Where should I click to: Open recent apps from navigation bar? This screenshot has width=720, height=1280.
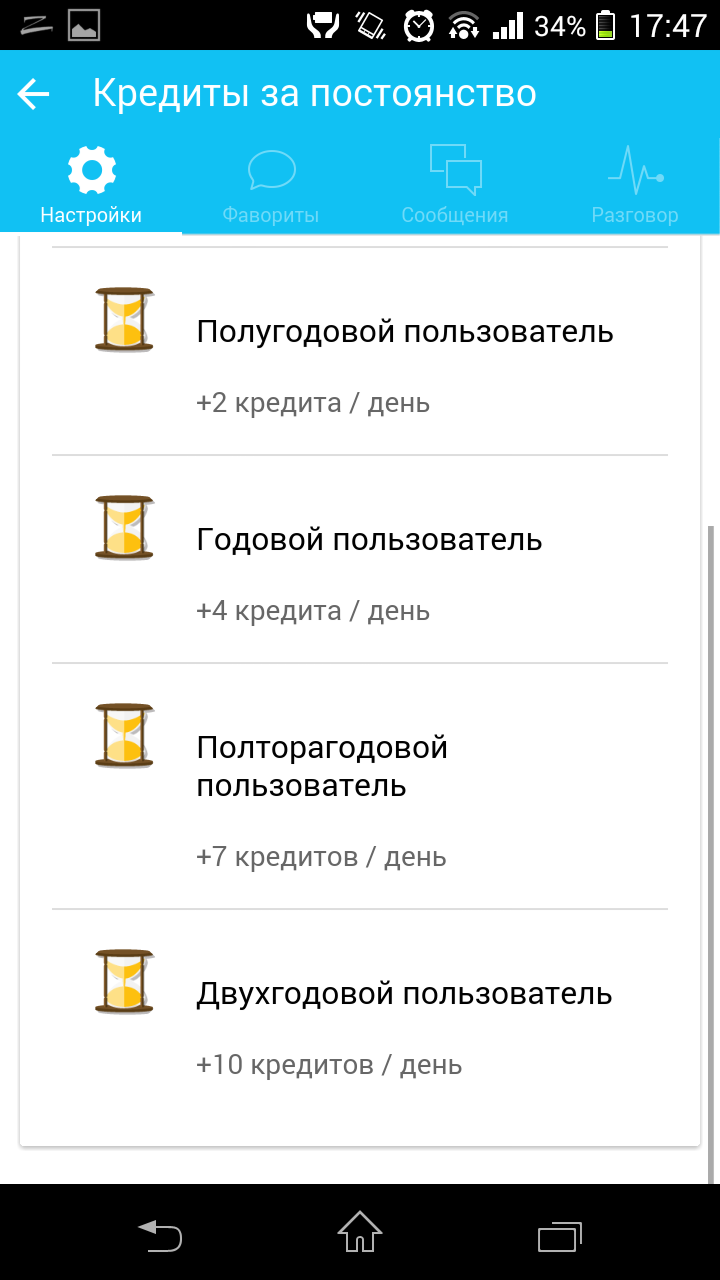pos(560,1236)
